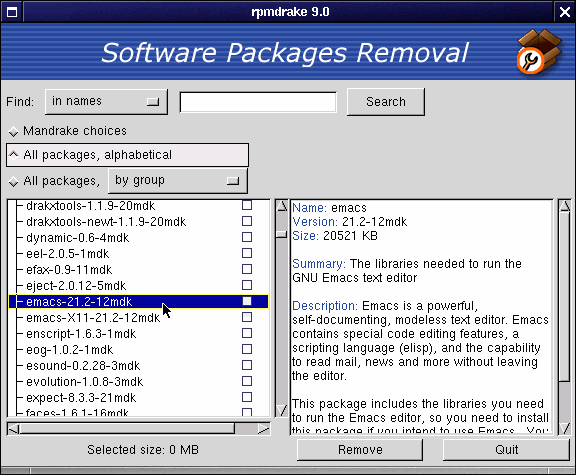Check the drakxtools-1.1.9-20mdk checkbox

pos(247,205)
